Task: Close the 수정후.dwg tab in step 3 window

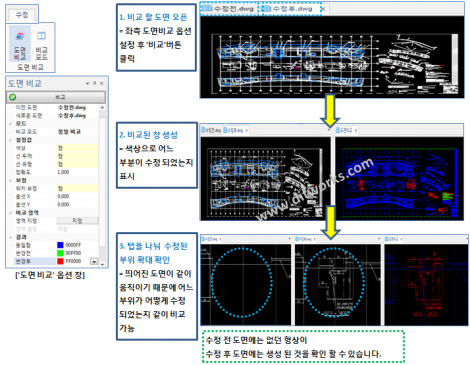Action: tap(314, 239)
